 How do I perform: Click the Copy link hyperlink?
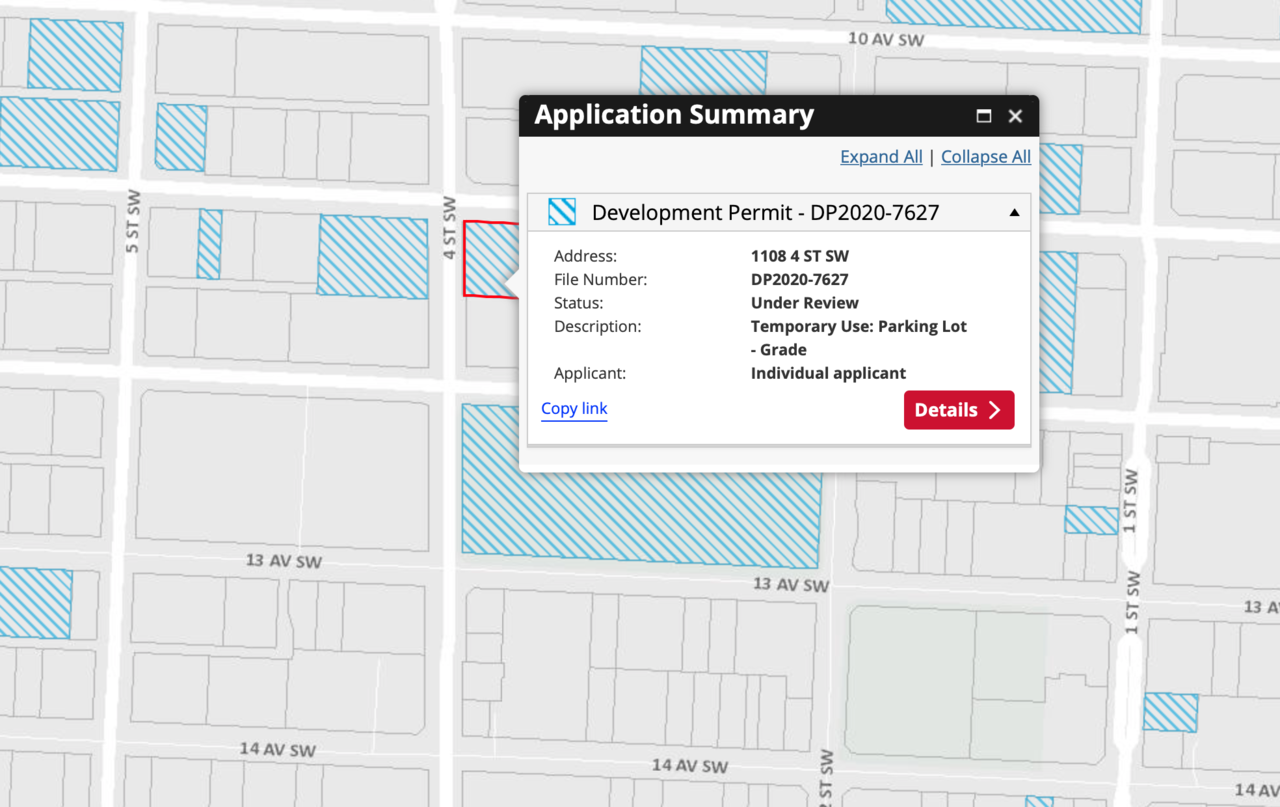[x=574, y=408]
